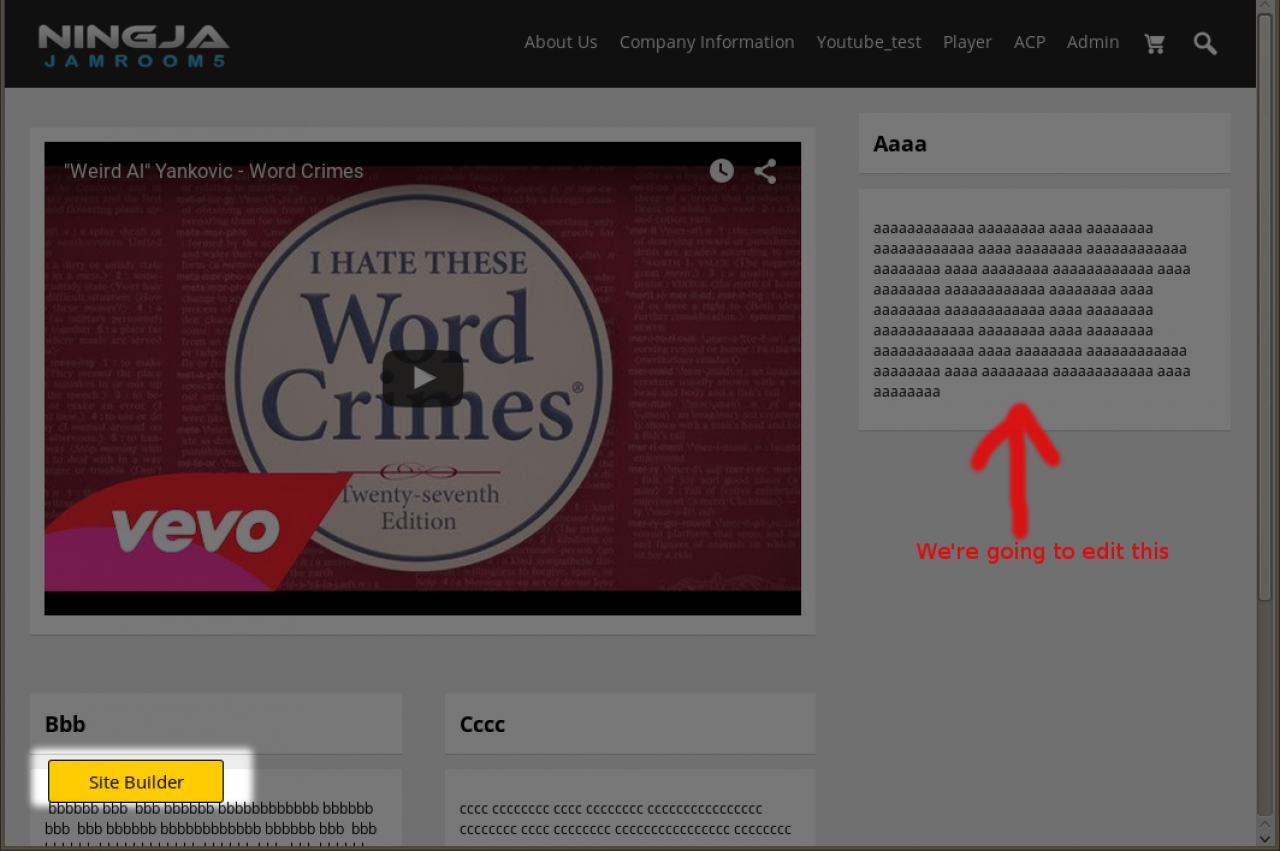The height and width of the screenshot is (851, 1280).
Task: Go to the Player page
Action: coord(967,42)
